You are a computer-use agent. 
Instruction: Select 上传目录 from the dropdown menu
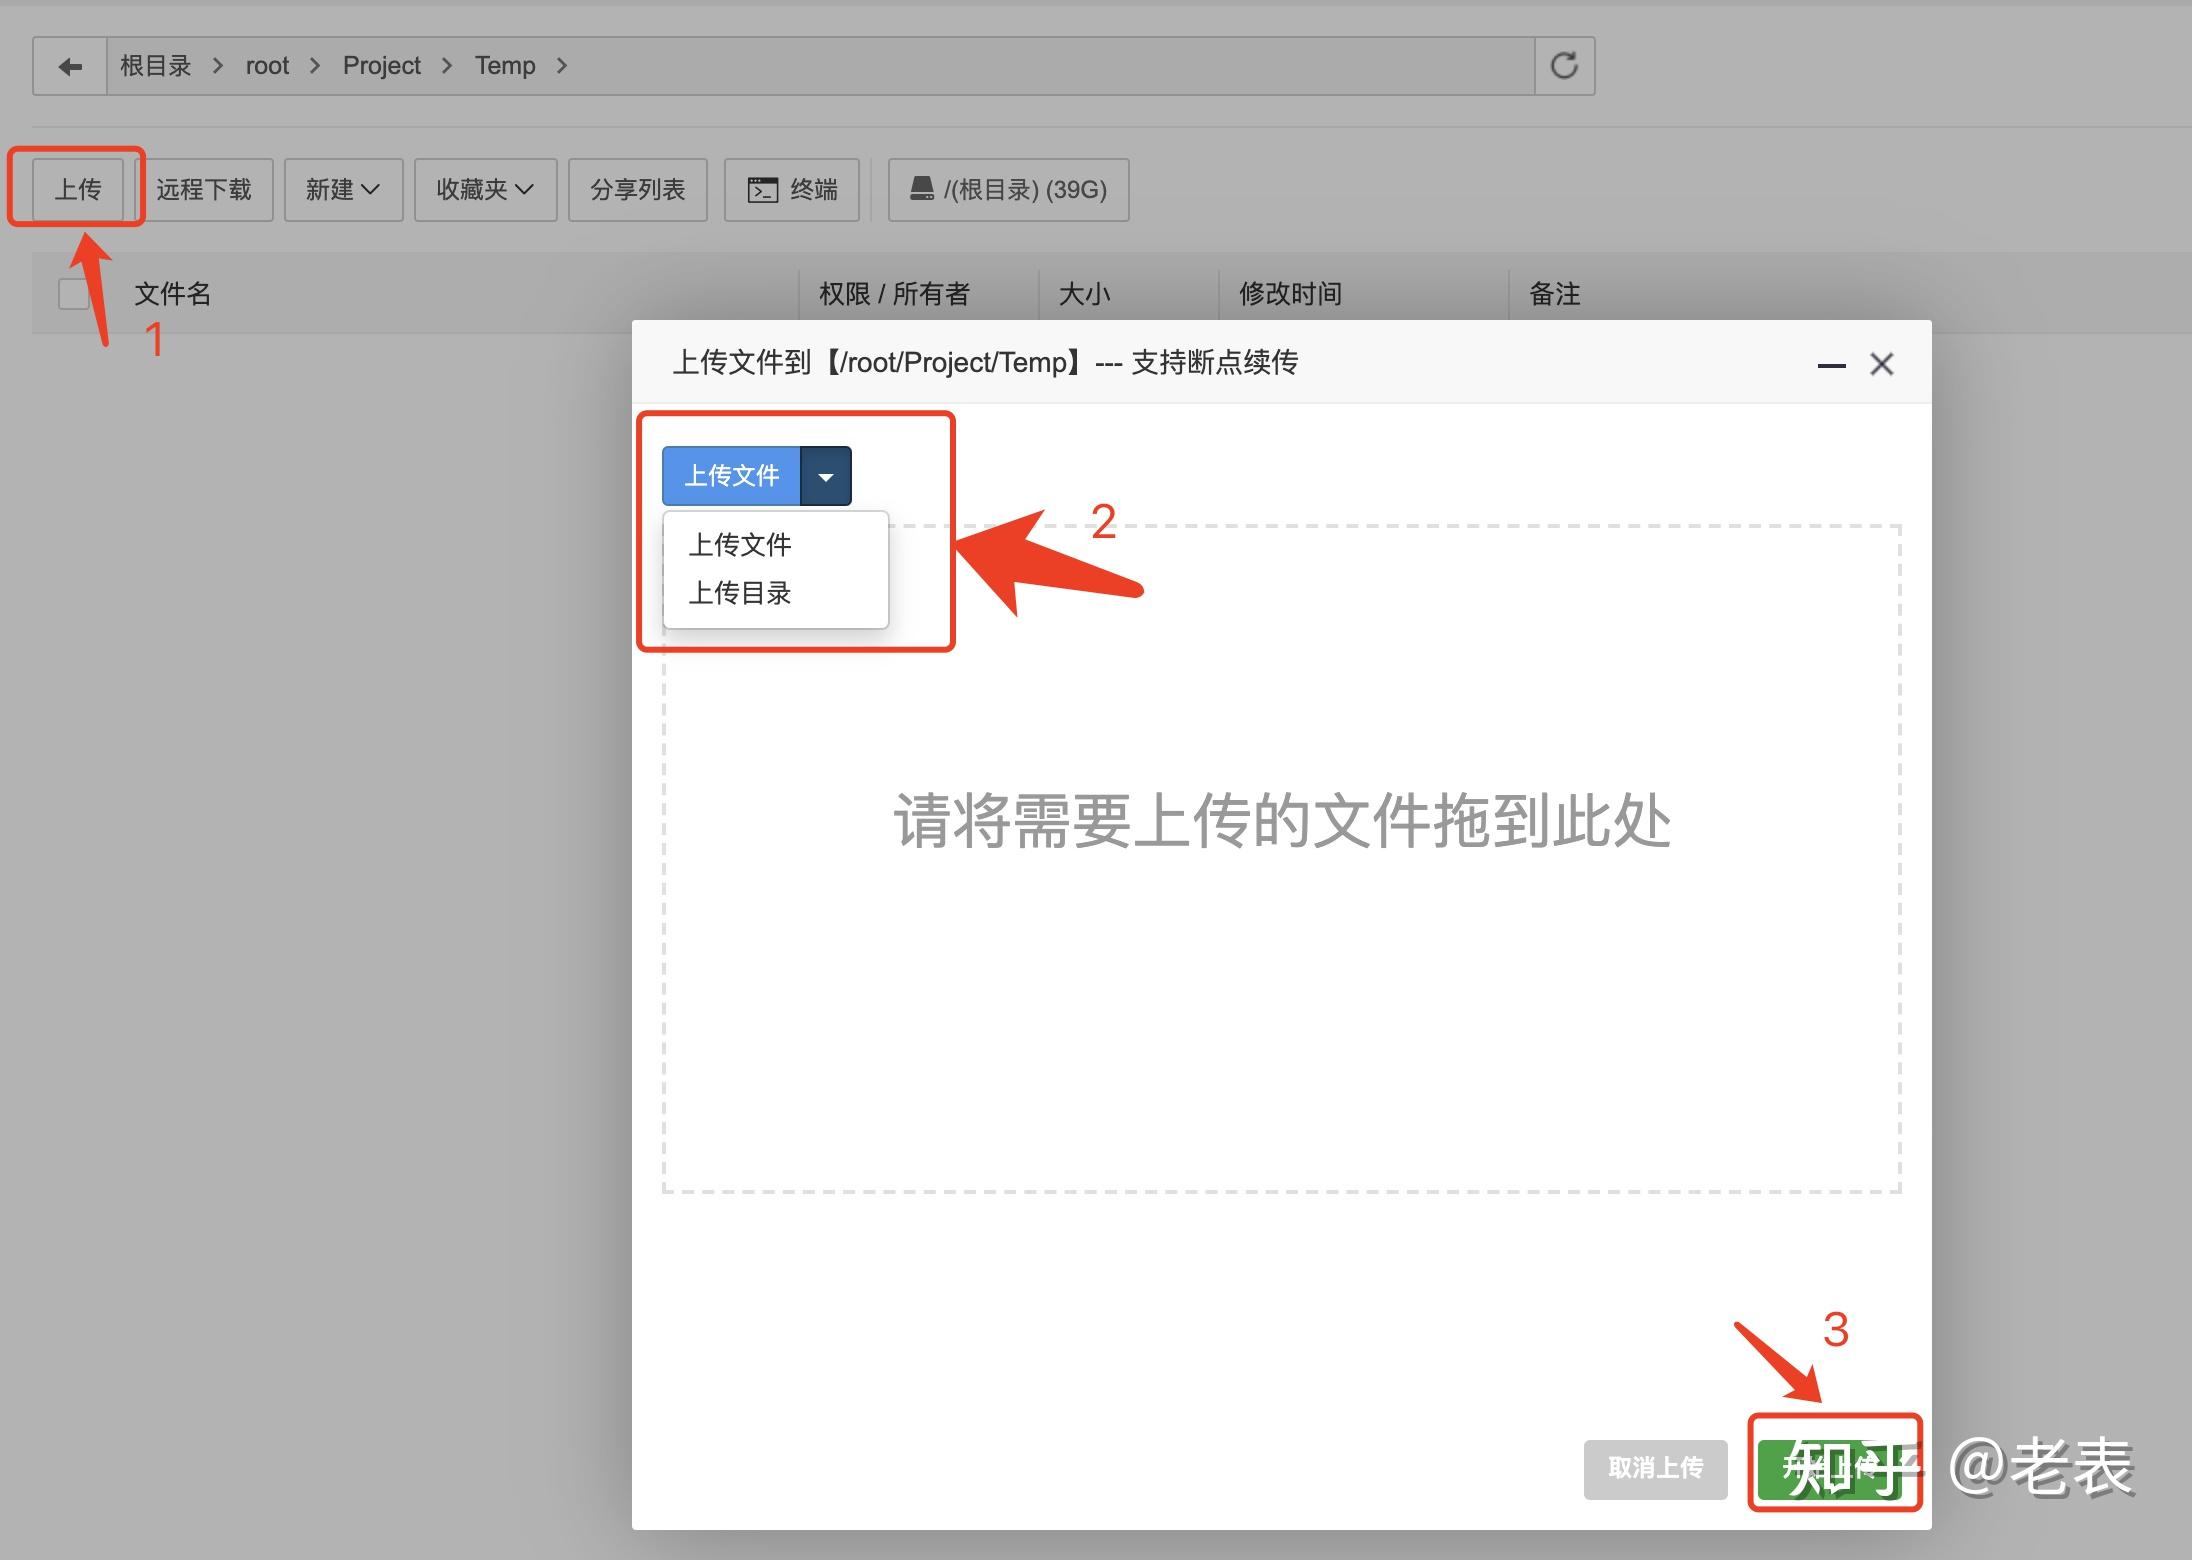tap(739, 592)
